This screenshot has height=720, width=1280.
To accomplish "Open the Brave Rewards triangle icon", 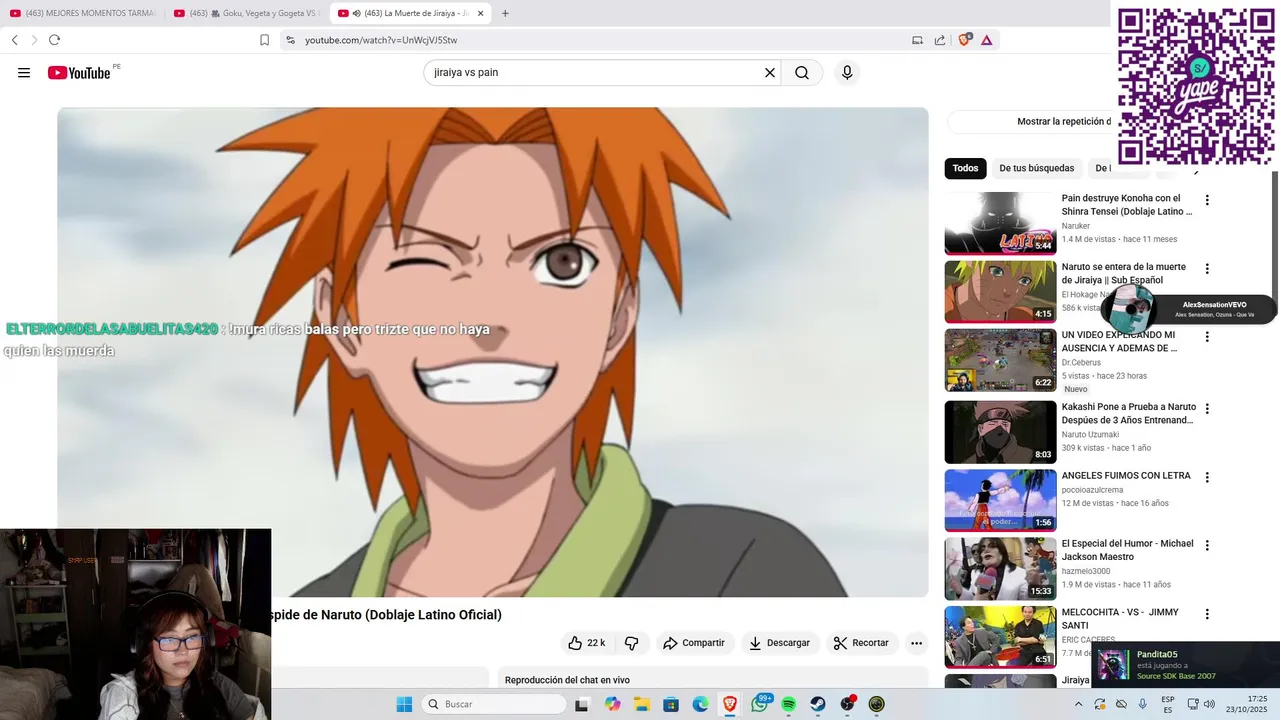I will (x=987, y=40).
